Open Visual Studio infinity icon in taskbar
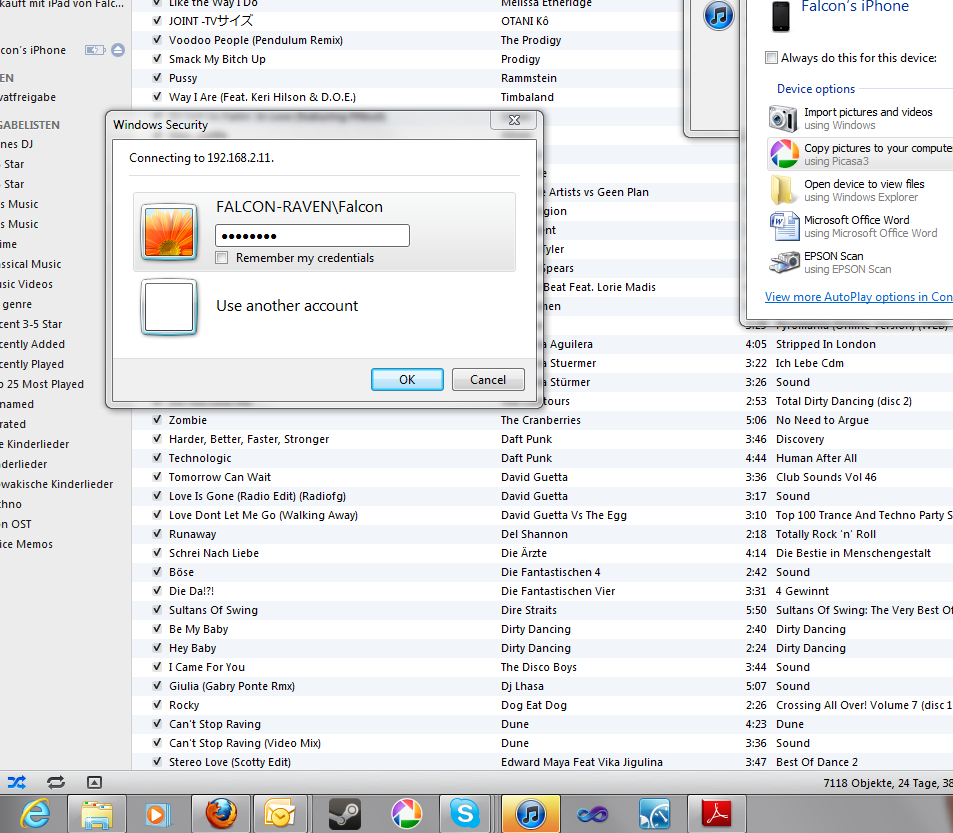Screen dimensions: 953x833 coord(593,814)
